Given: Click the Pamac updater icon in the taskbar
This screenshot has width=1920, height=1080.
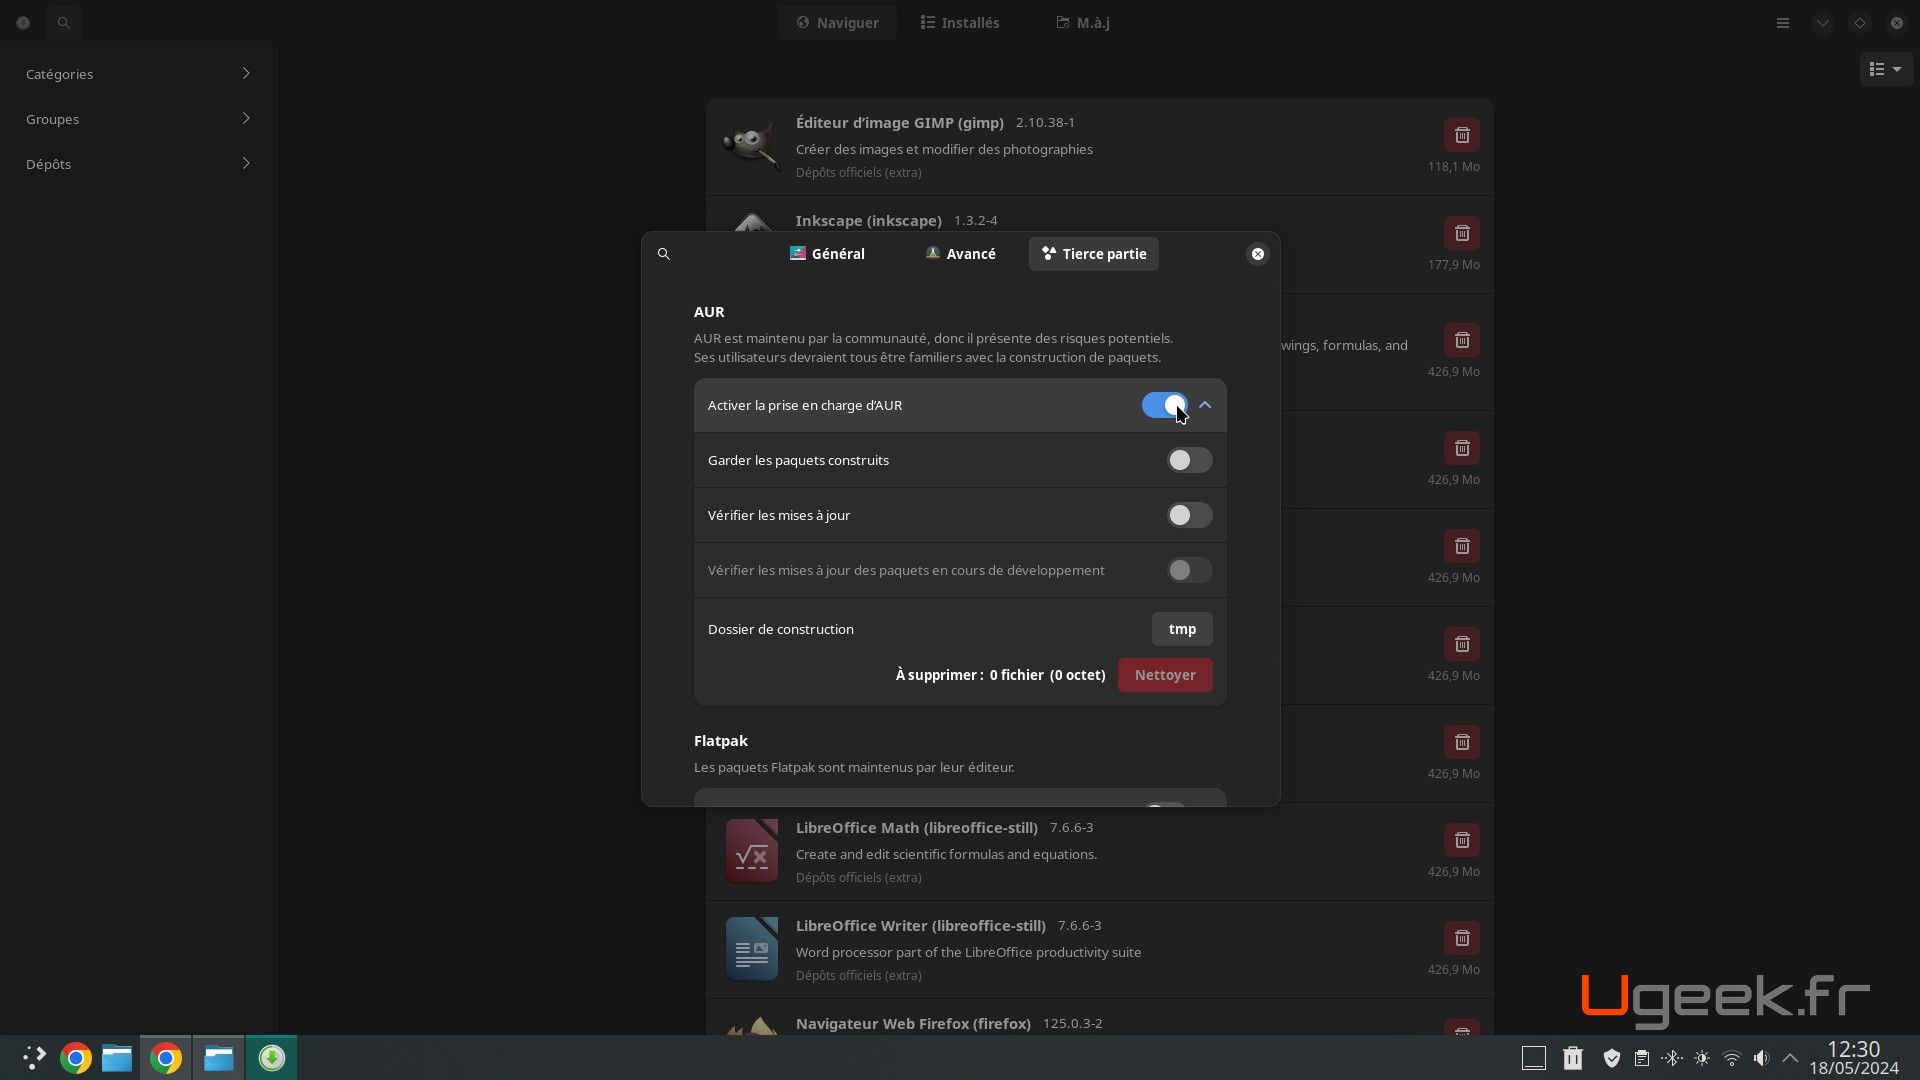Looking at the screenshot, I should tap(270, 1057).
